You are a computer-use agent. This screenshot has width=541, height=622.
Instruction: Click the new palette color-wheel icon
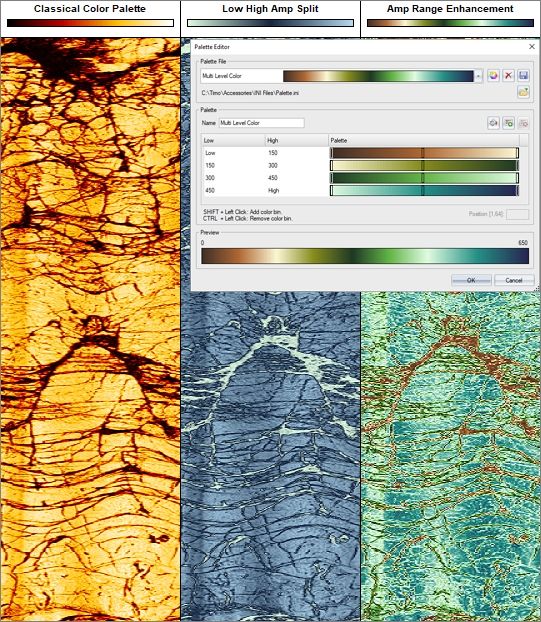[x=493, y=75]
